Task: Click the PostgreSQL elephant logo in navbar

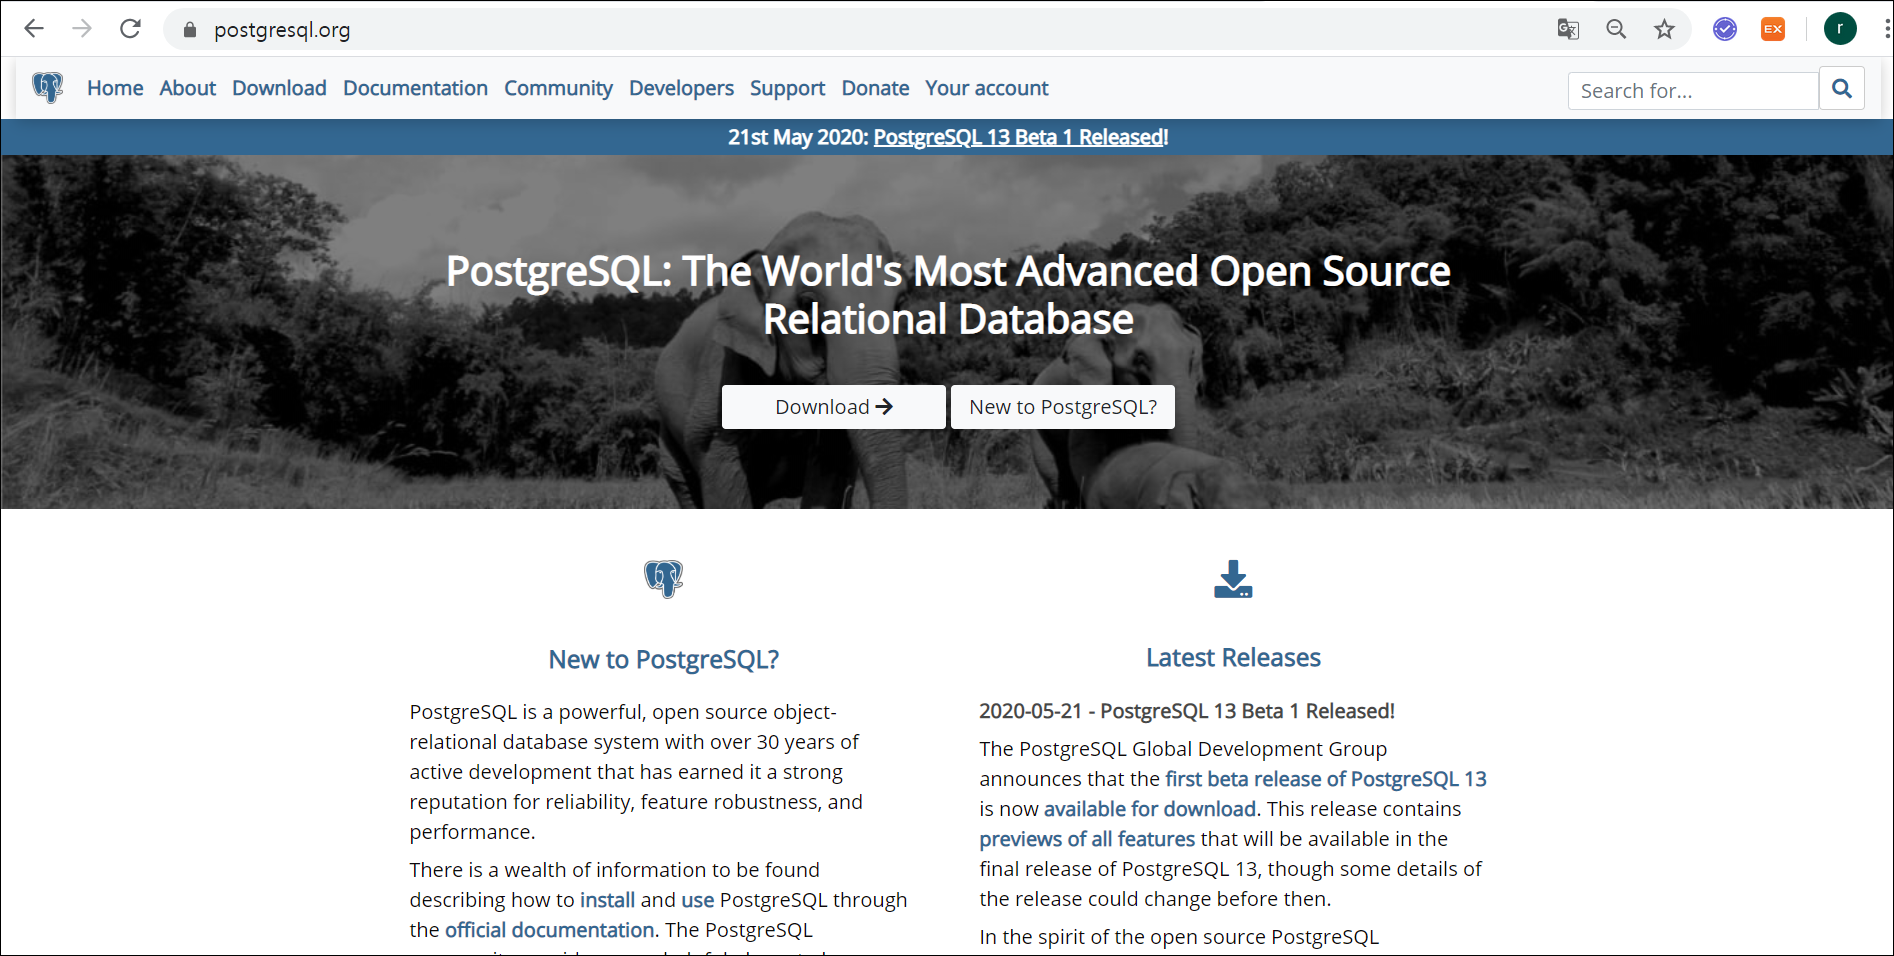Action: [x=47, y=88]
